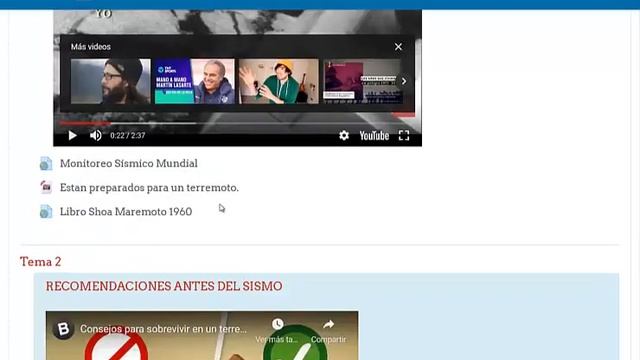640x360 pixels.
Task: Click the 0:22 / 2:37 time display
Action: pos(127,136)
